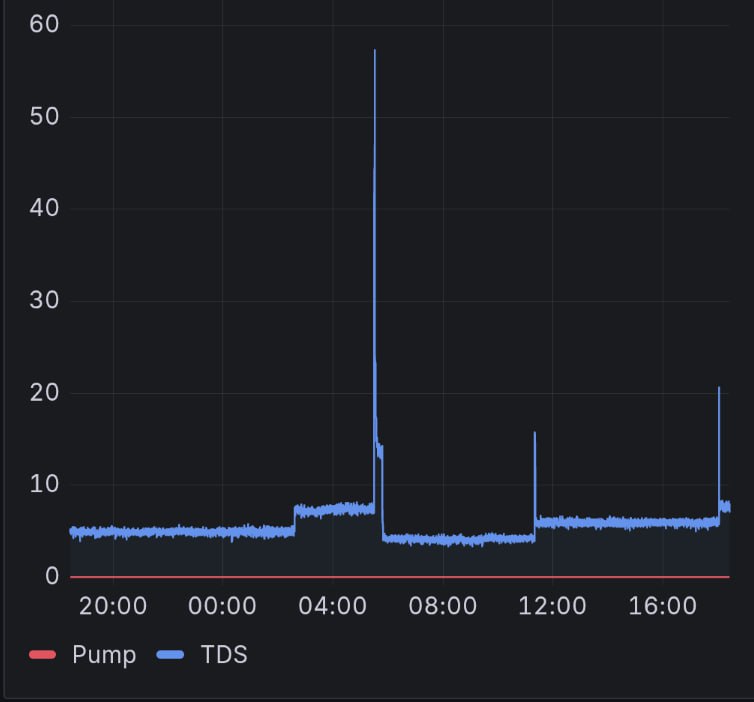The height and width of the screenshot is (702, 754).
Task: Click the TDS spike just before 12:00
Action: point(535,434)
